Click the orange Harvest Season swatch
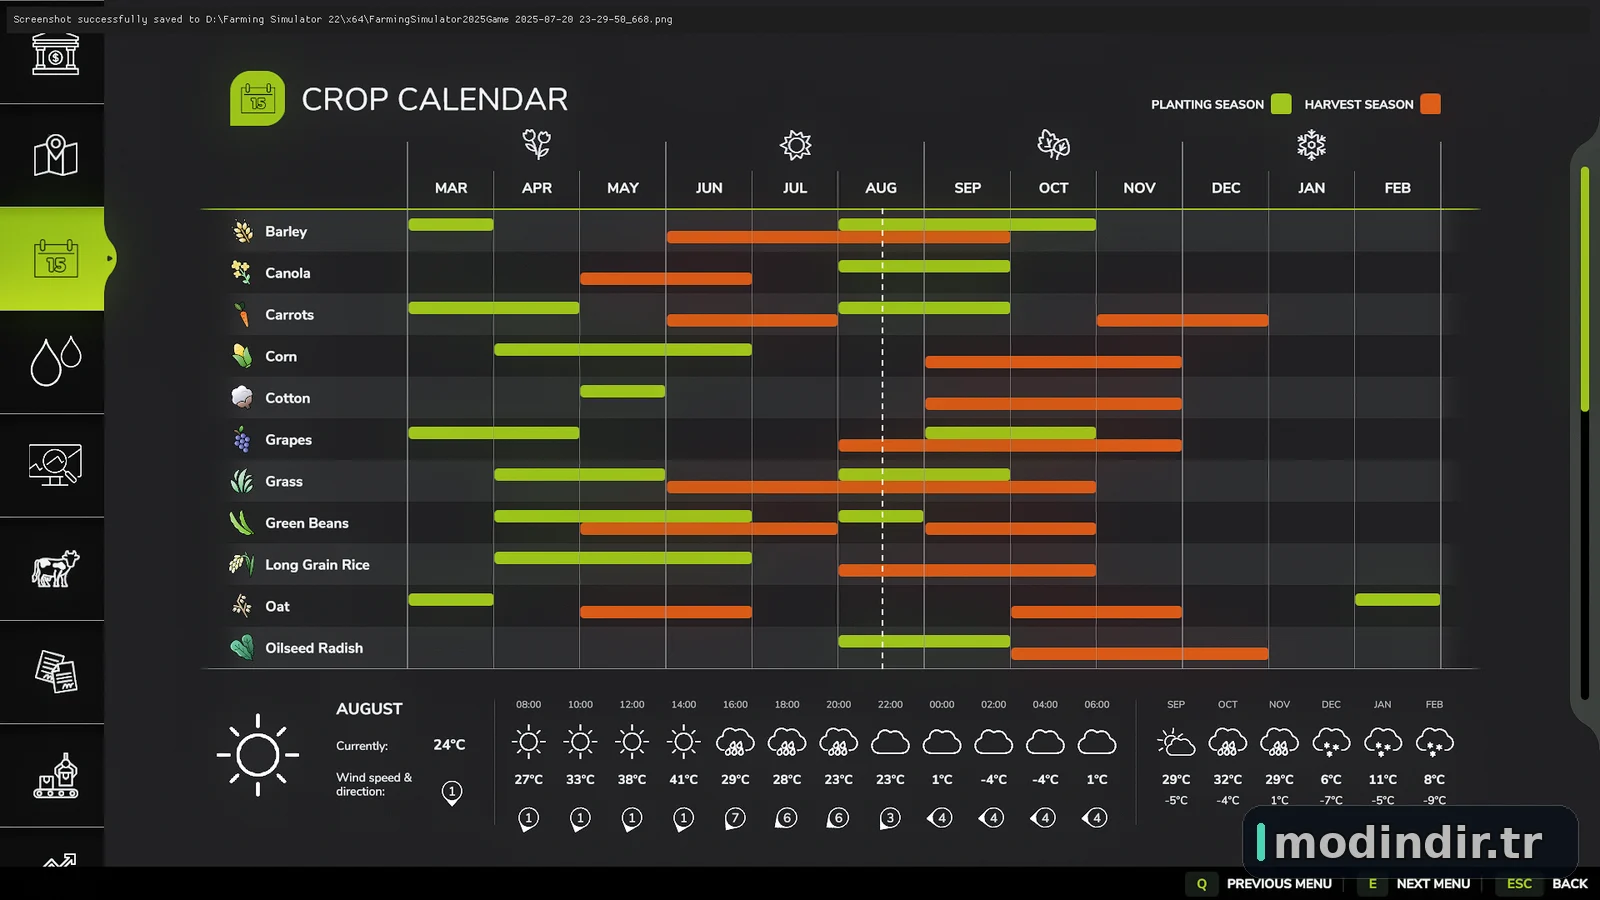1600x900 pixels. (x=1431, y=104)
